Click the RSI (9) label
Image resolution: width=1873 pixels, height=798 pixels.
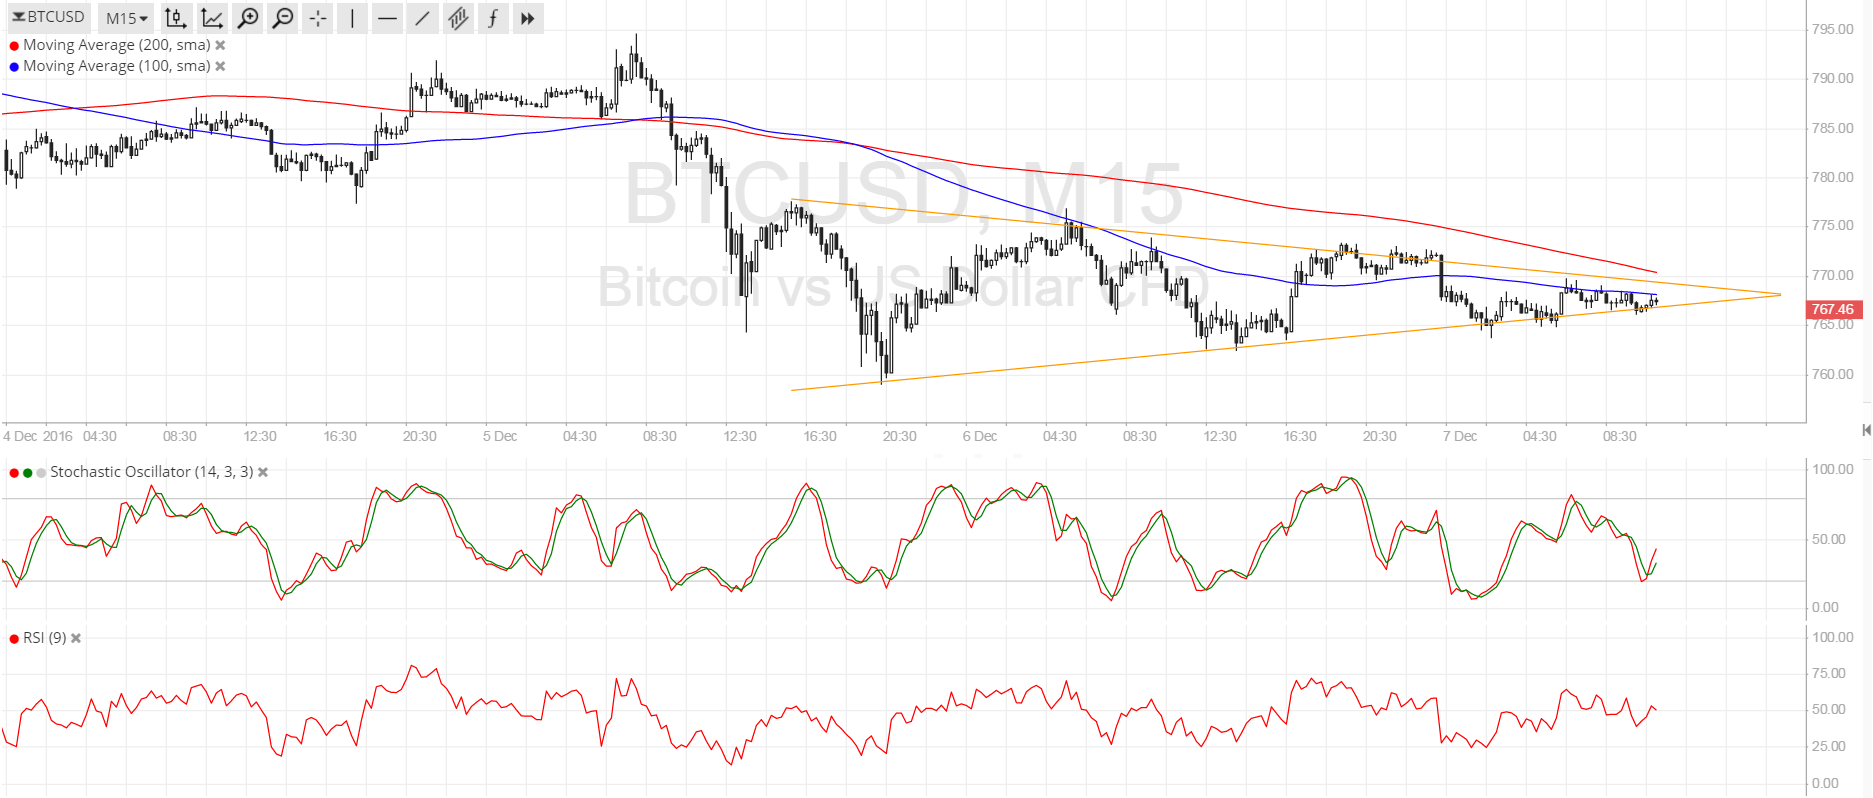(45, 638)
